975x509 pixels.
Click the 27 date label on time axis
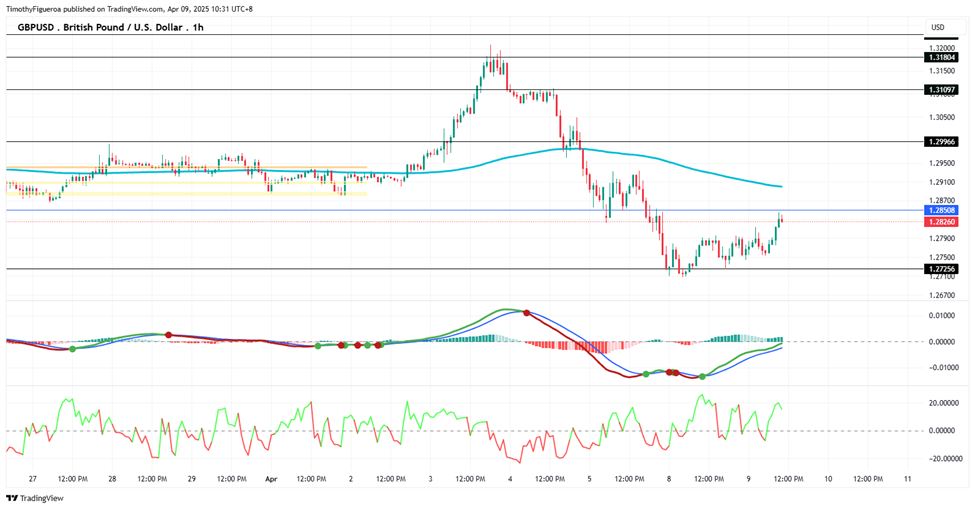[x=32, y=479]
